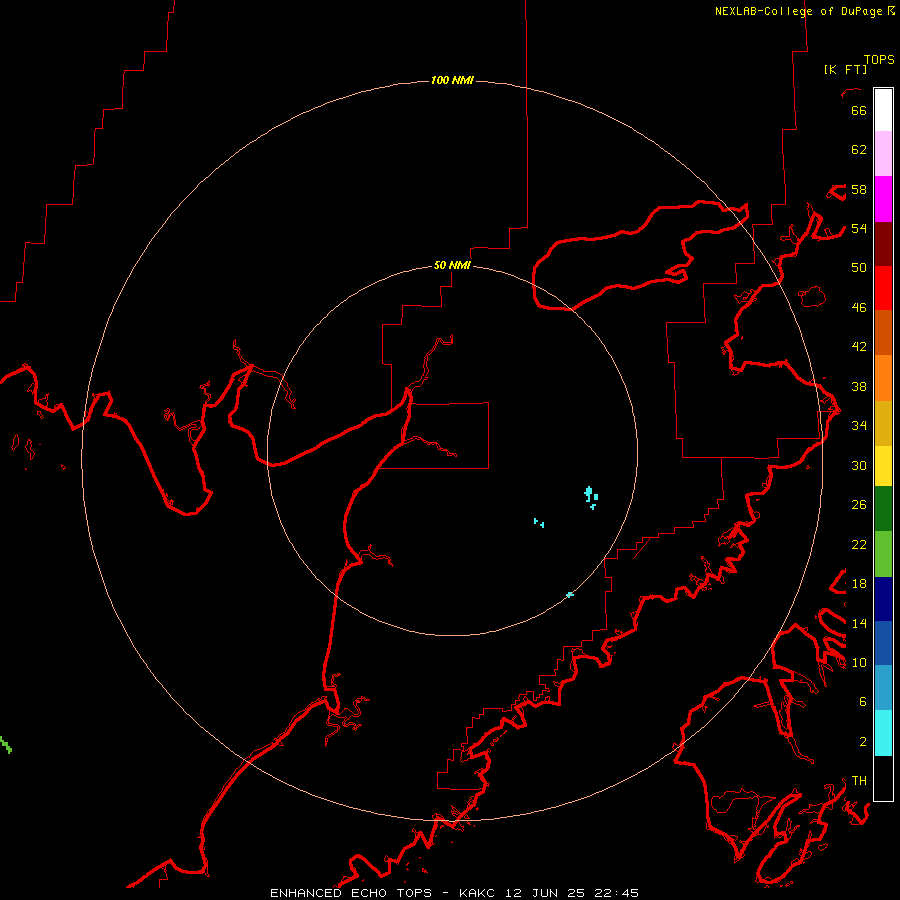The image size is (900, 900).
Task: Click the light green 22 kft band
Action: pos(883,554)
